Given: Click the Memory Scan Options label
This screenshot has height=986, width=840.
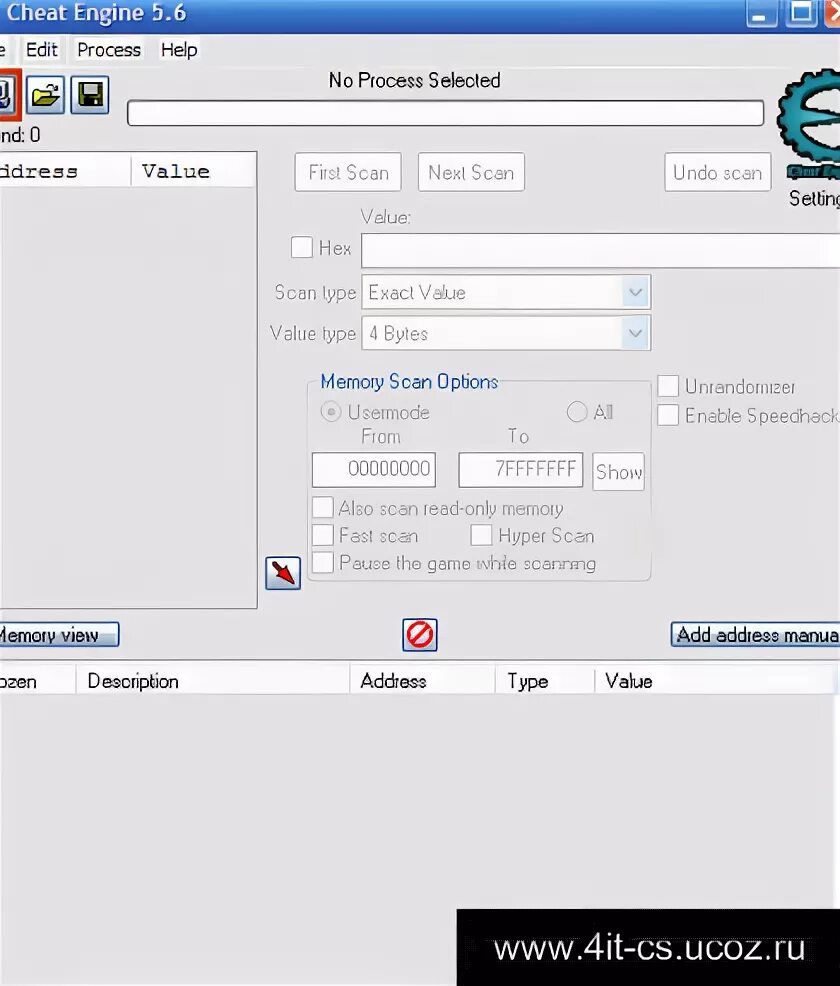Looking at the screenshot, I should tap(409, 382).
